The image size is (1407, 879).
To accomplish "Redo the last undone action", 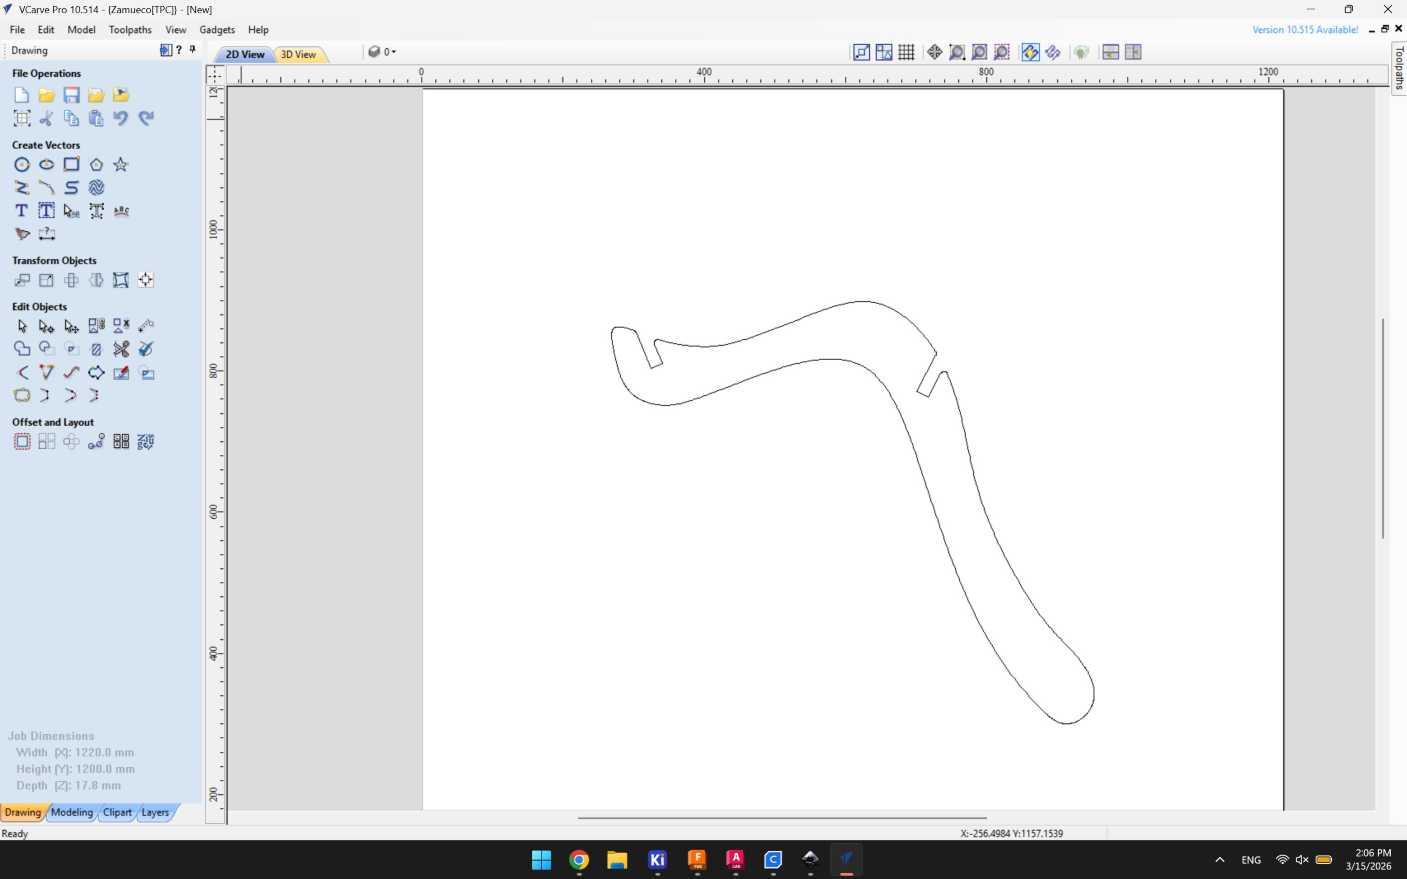I will tap(146, 118).
